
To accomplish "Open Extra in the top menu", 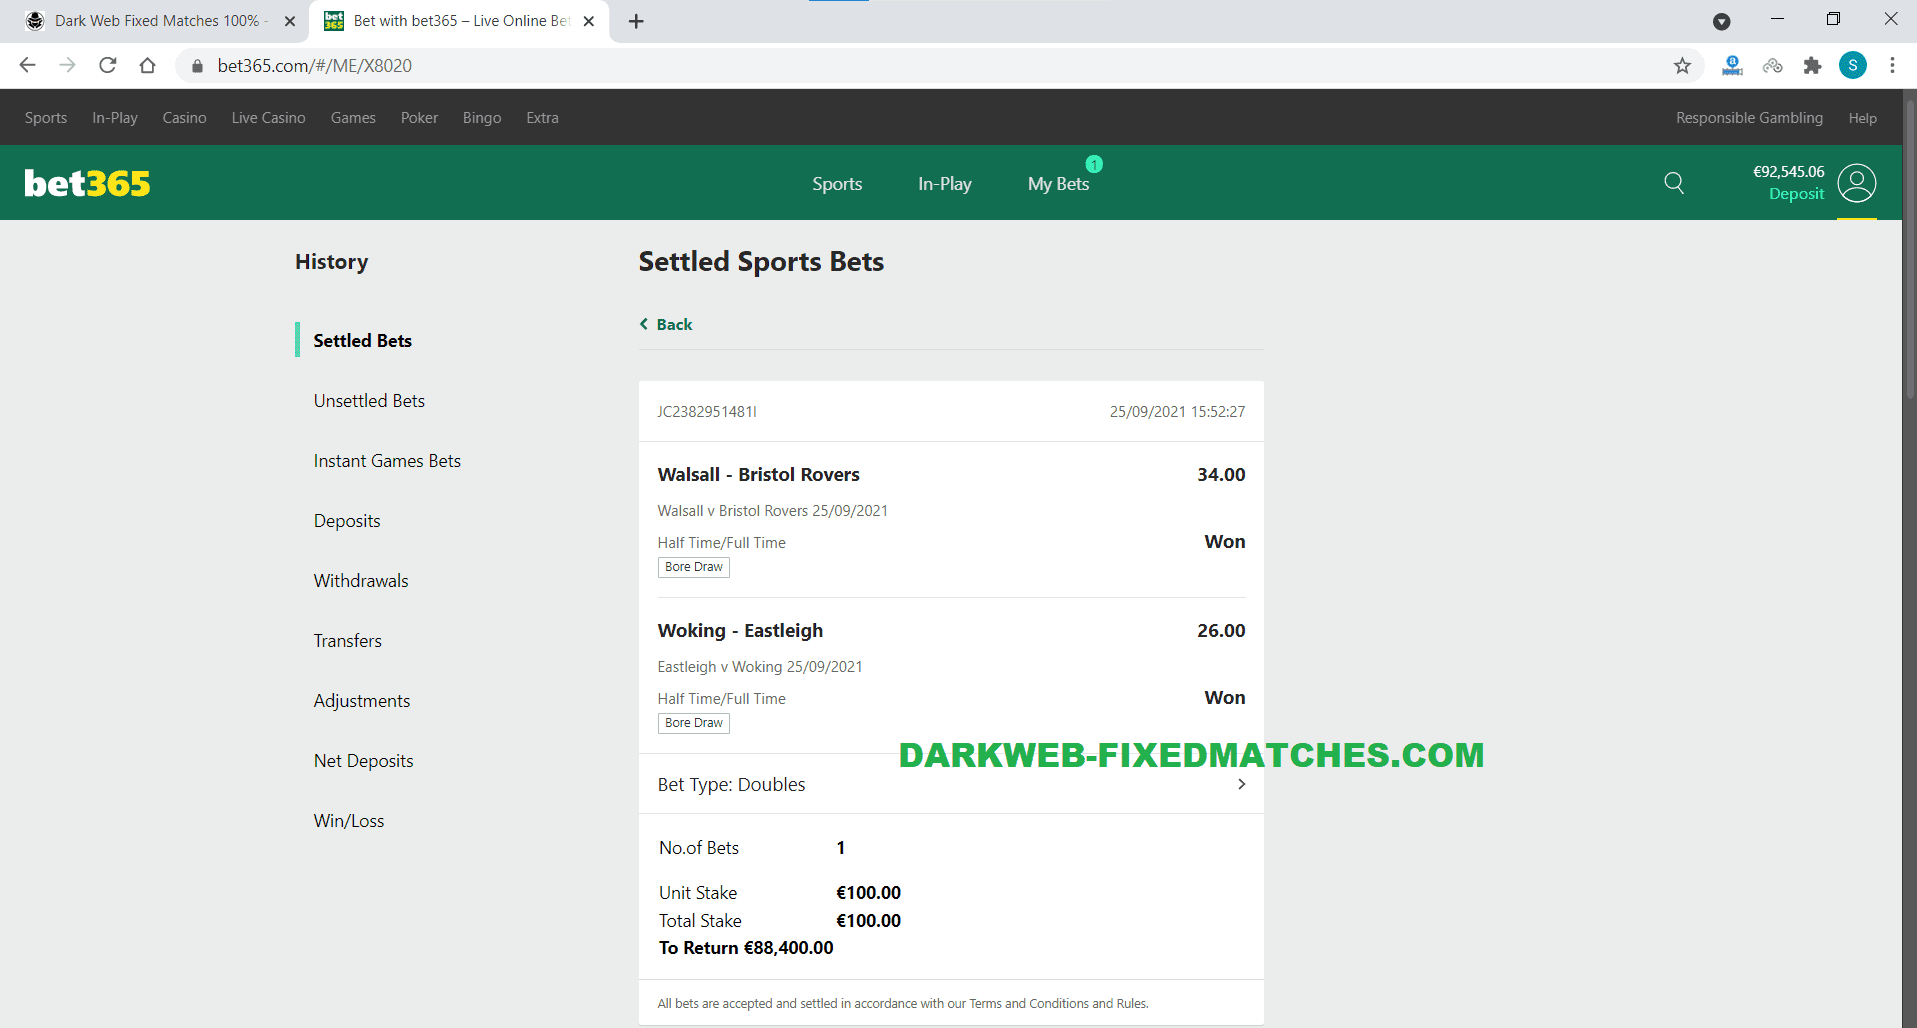I will [543, 118].
